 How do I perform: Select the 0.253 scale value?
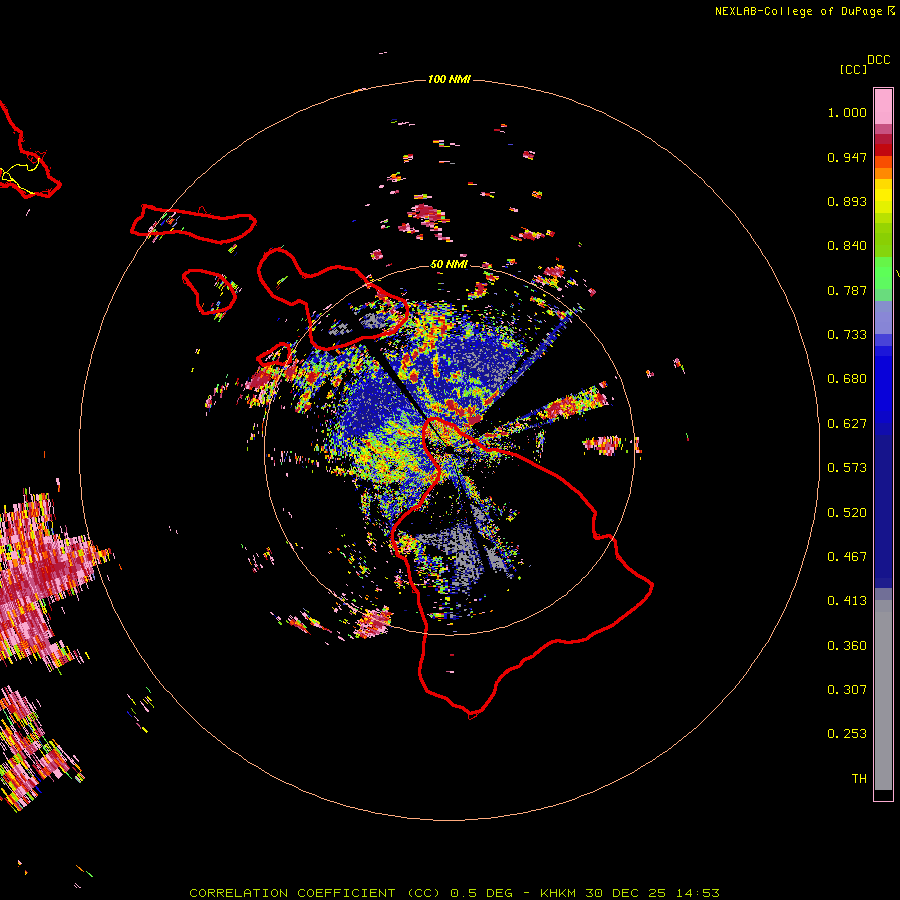pos(847,734)
